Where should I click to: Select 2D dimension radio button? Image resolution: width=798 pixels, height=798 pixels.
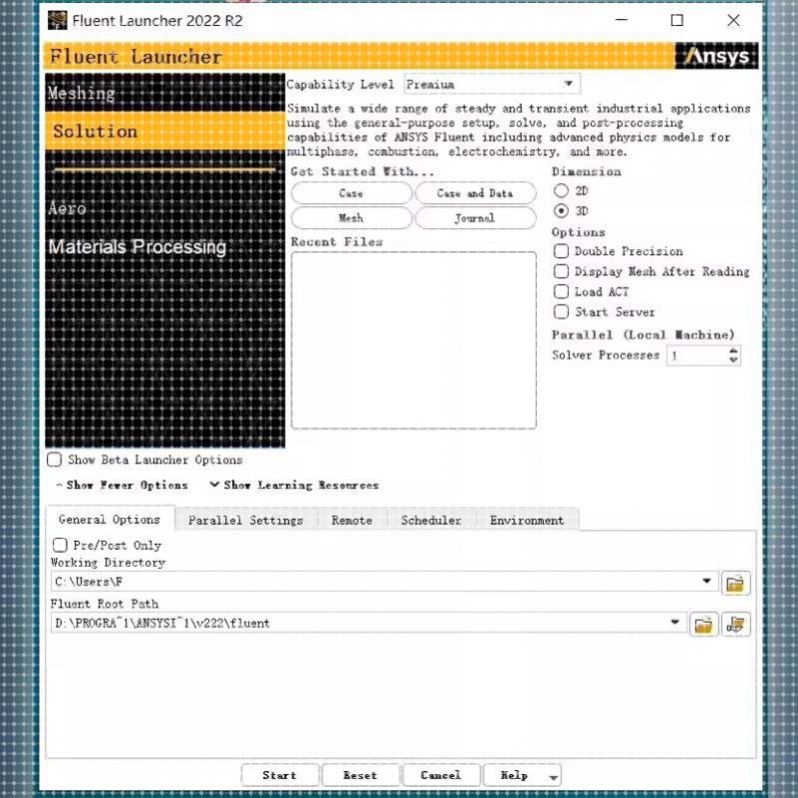point(561,191)
